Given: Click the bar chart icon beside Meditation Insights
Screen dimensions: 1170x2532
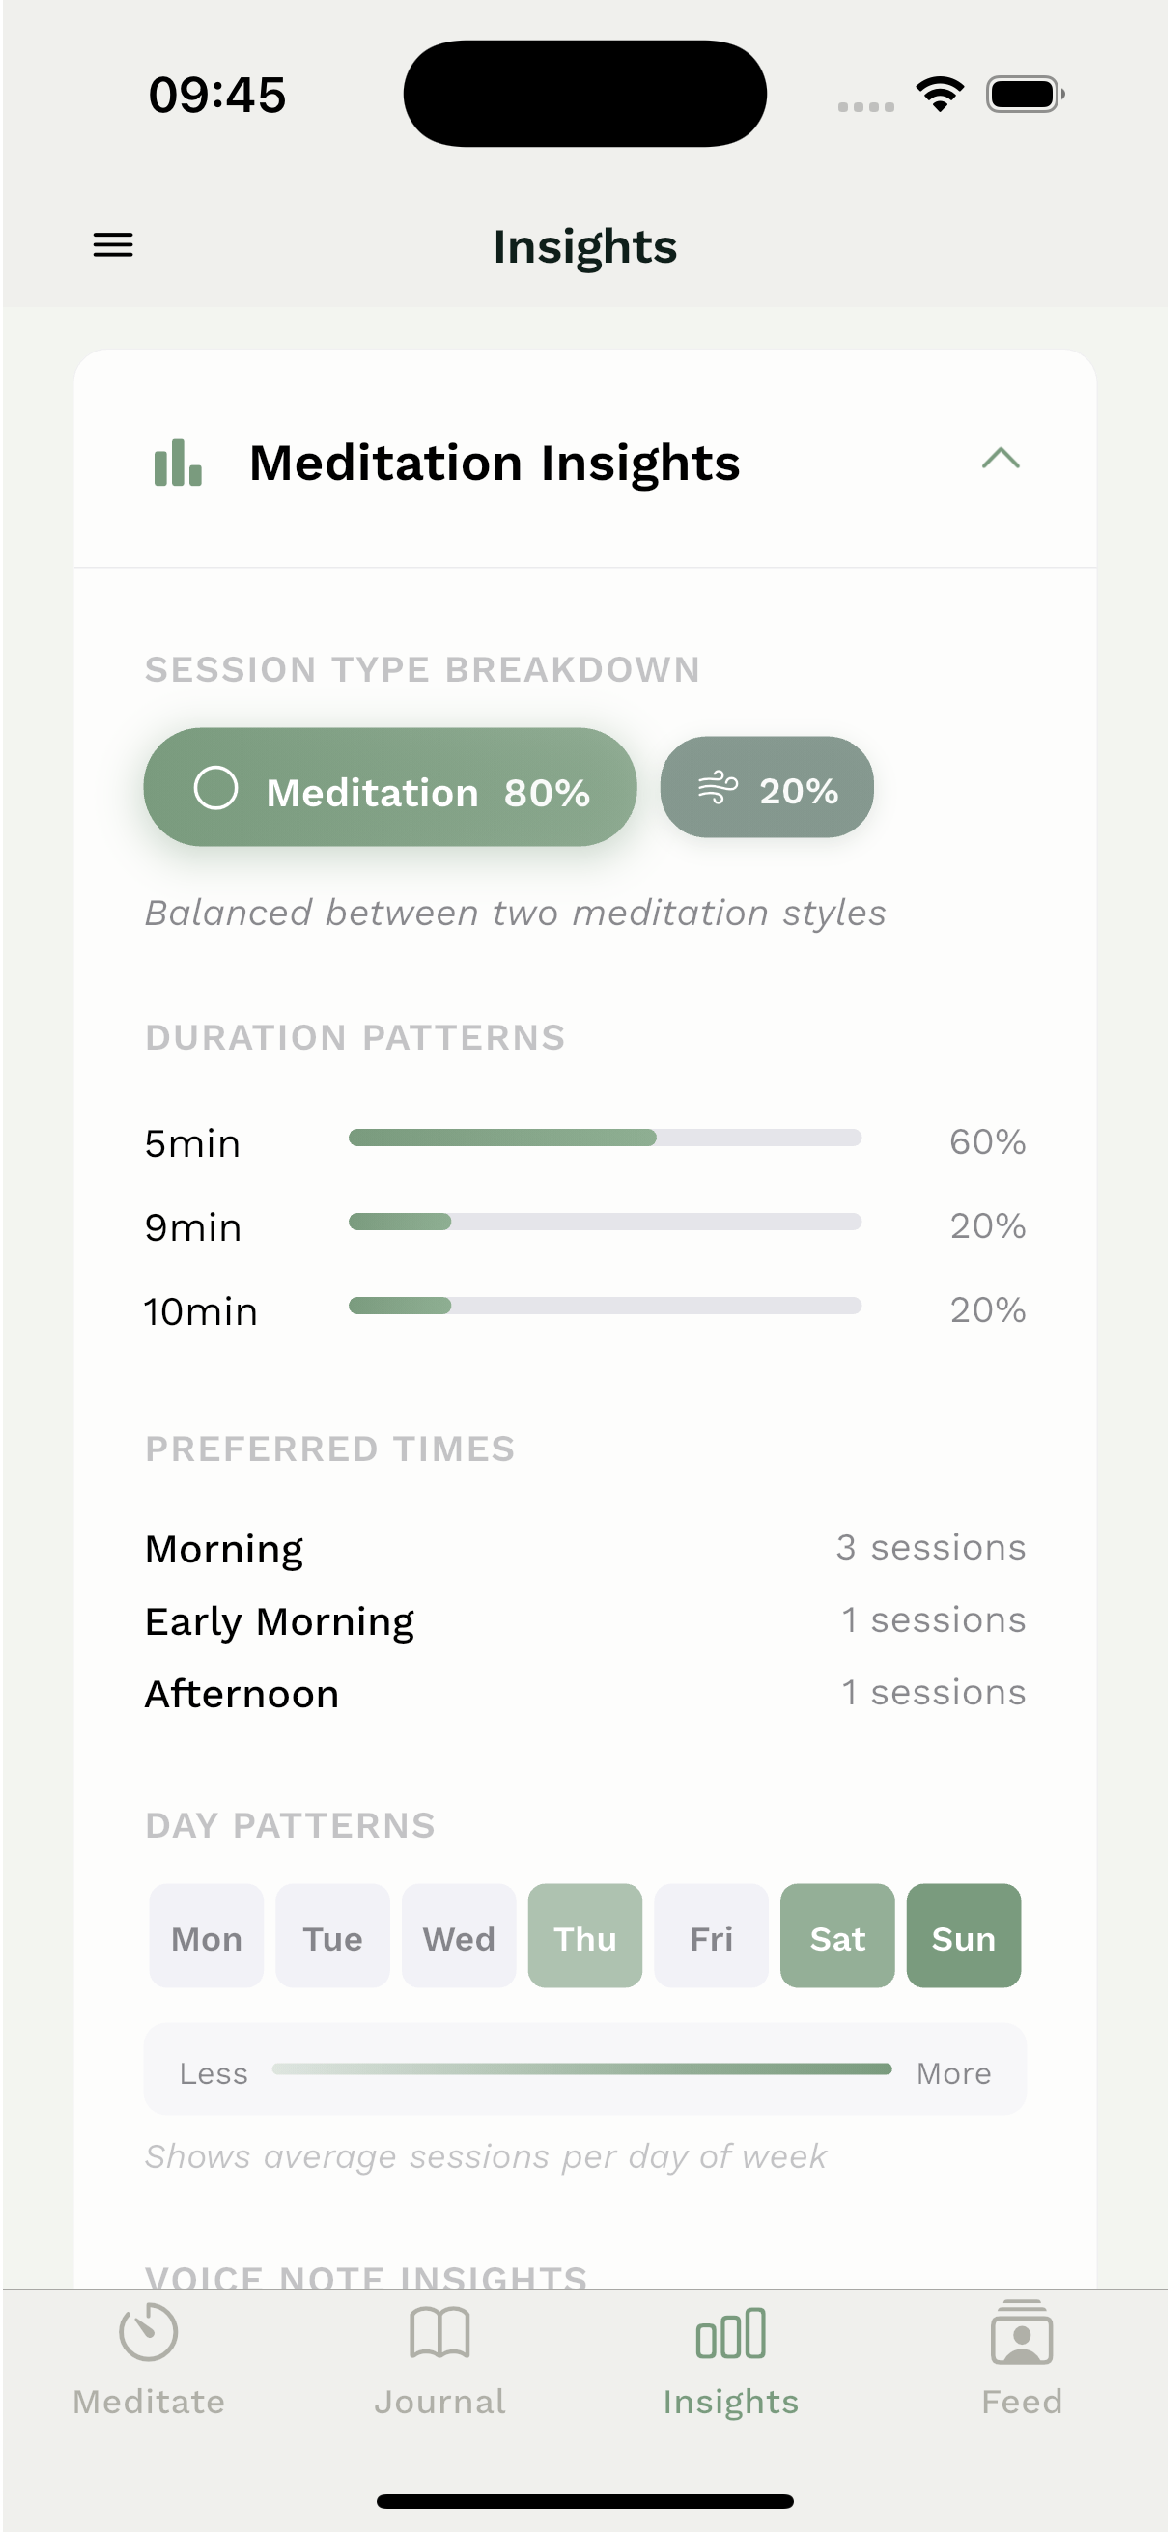Looking at the screenshot, I should (177, 463).
